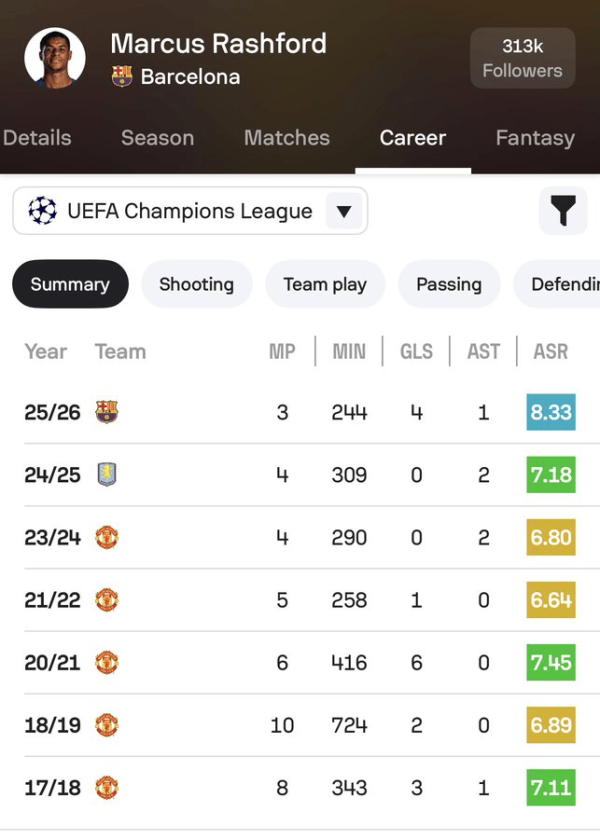600x839 pixels.
Task: Click Marcus Rashford's profile photo
Action: [55, 58]
